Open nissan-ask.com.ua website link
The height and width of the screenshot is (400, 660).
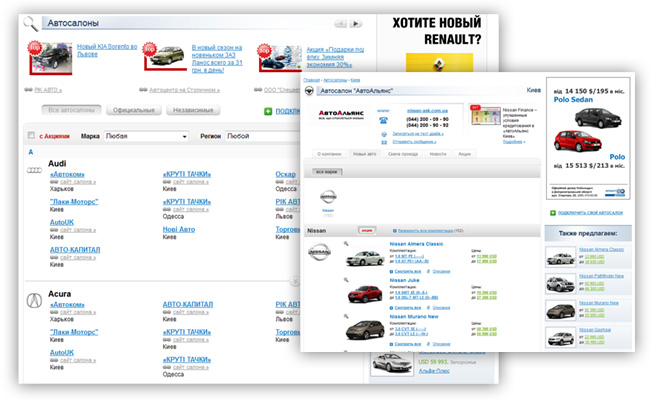pyautogui.click(x=427, y=111)
